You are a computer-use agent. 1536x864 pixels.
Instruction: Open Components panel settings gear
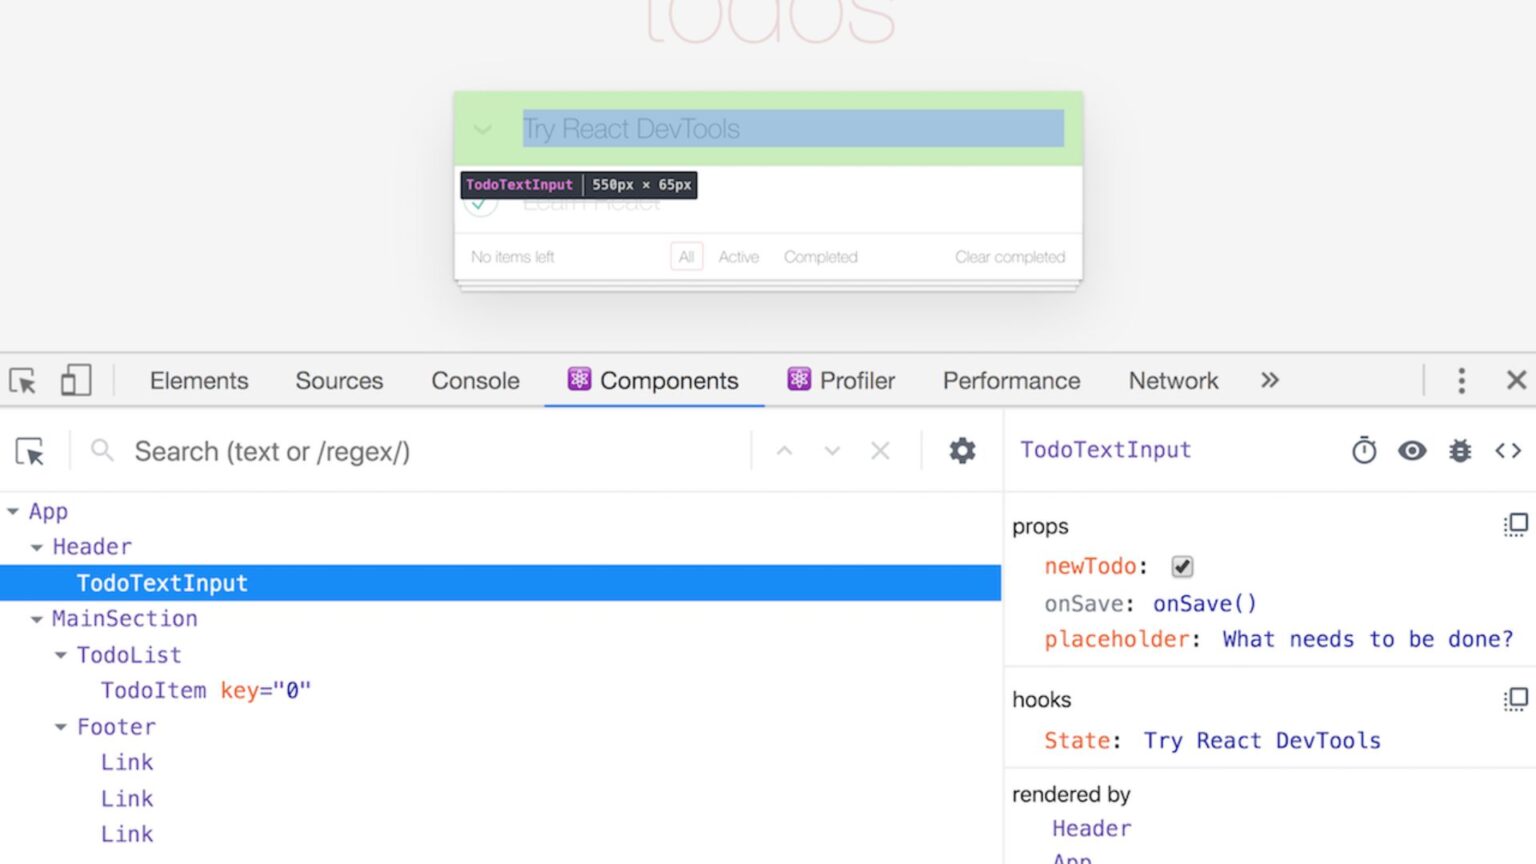pos(961,450)
